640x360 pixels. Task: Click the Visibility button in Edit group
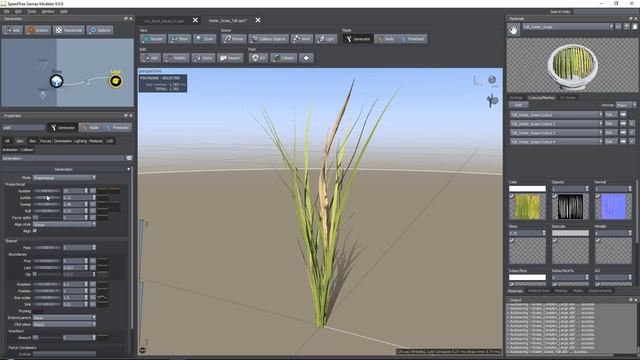tap(176, 58)
